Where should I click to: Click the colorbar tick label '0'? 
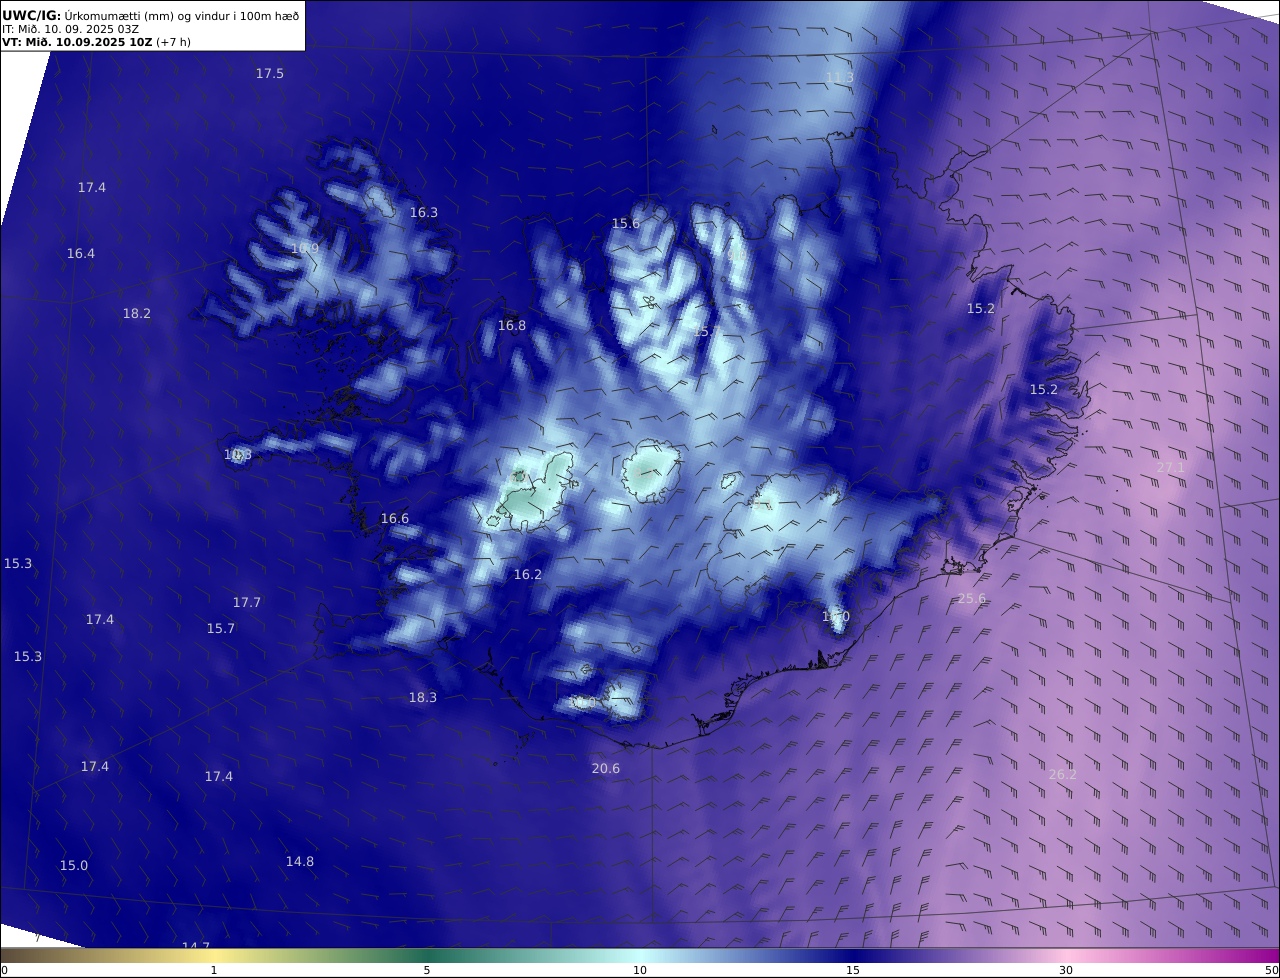coord(4,970)
